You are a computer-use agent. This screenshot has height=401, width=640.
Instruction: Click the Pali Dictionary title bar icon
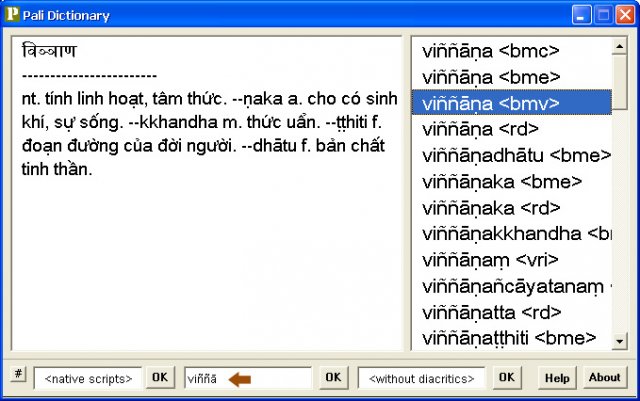[x=12, y=14]
